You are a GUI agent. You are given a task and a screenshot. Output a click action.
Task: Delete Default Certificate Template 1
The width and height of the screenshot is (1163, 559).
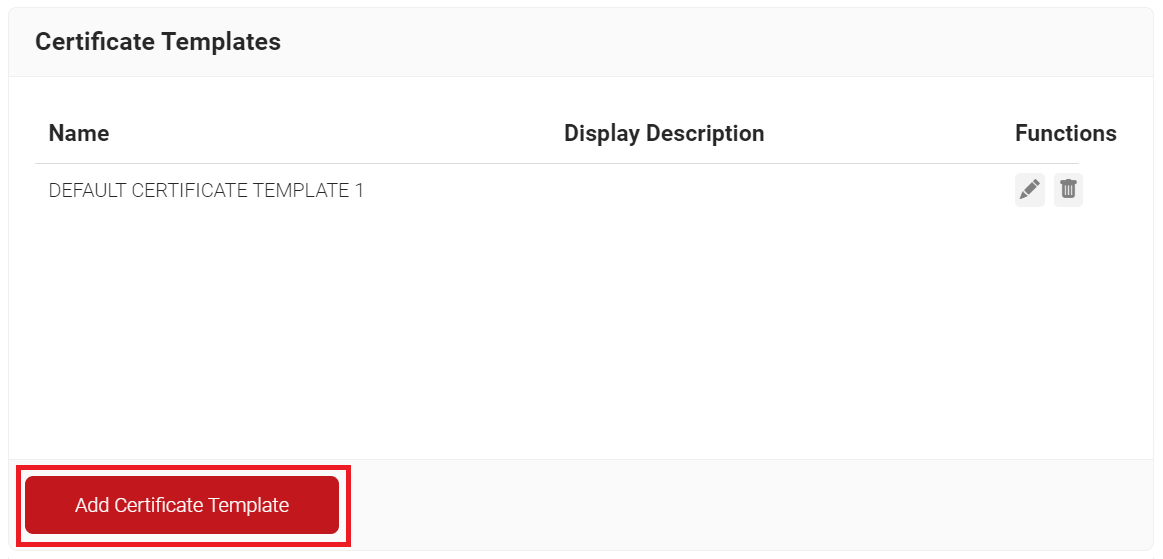[x=1068, y=189]
